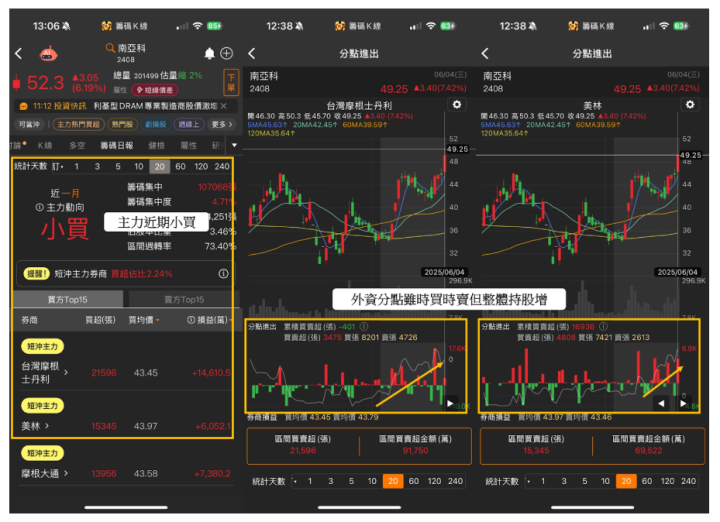Tap the battery indicator showing 85
Image resolution: width=720 pixels, height=522 pixels.
click(214, 26)
